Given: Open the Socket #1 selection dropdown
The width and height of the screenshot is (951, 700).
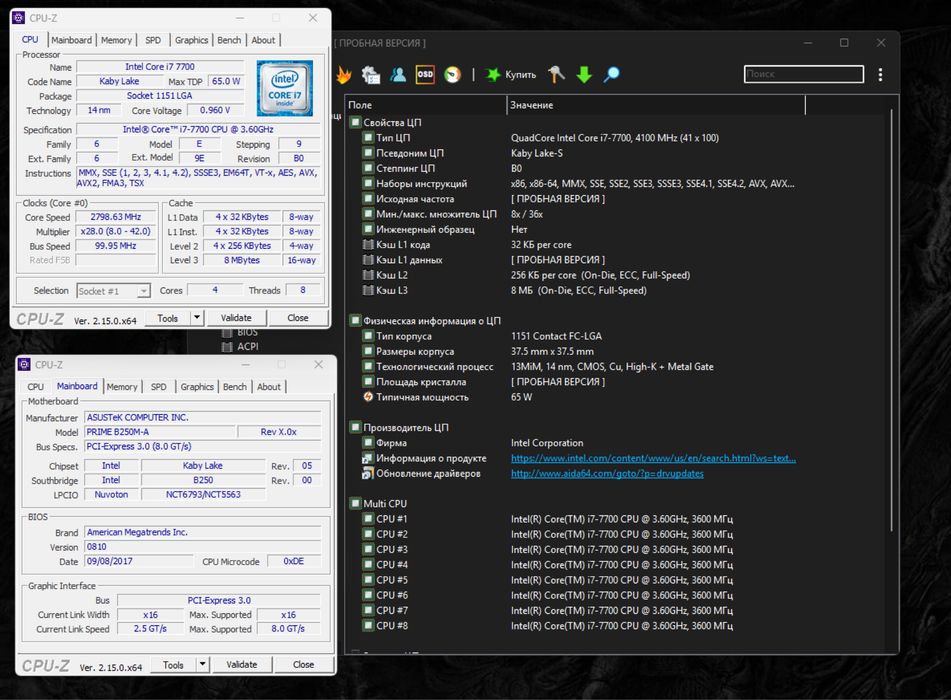Looking at the screenshot, I should click(x=113, y=291).
